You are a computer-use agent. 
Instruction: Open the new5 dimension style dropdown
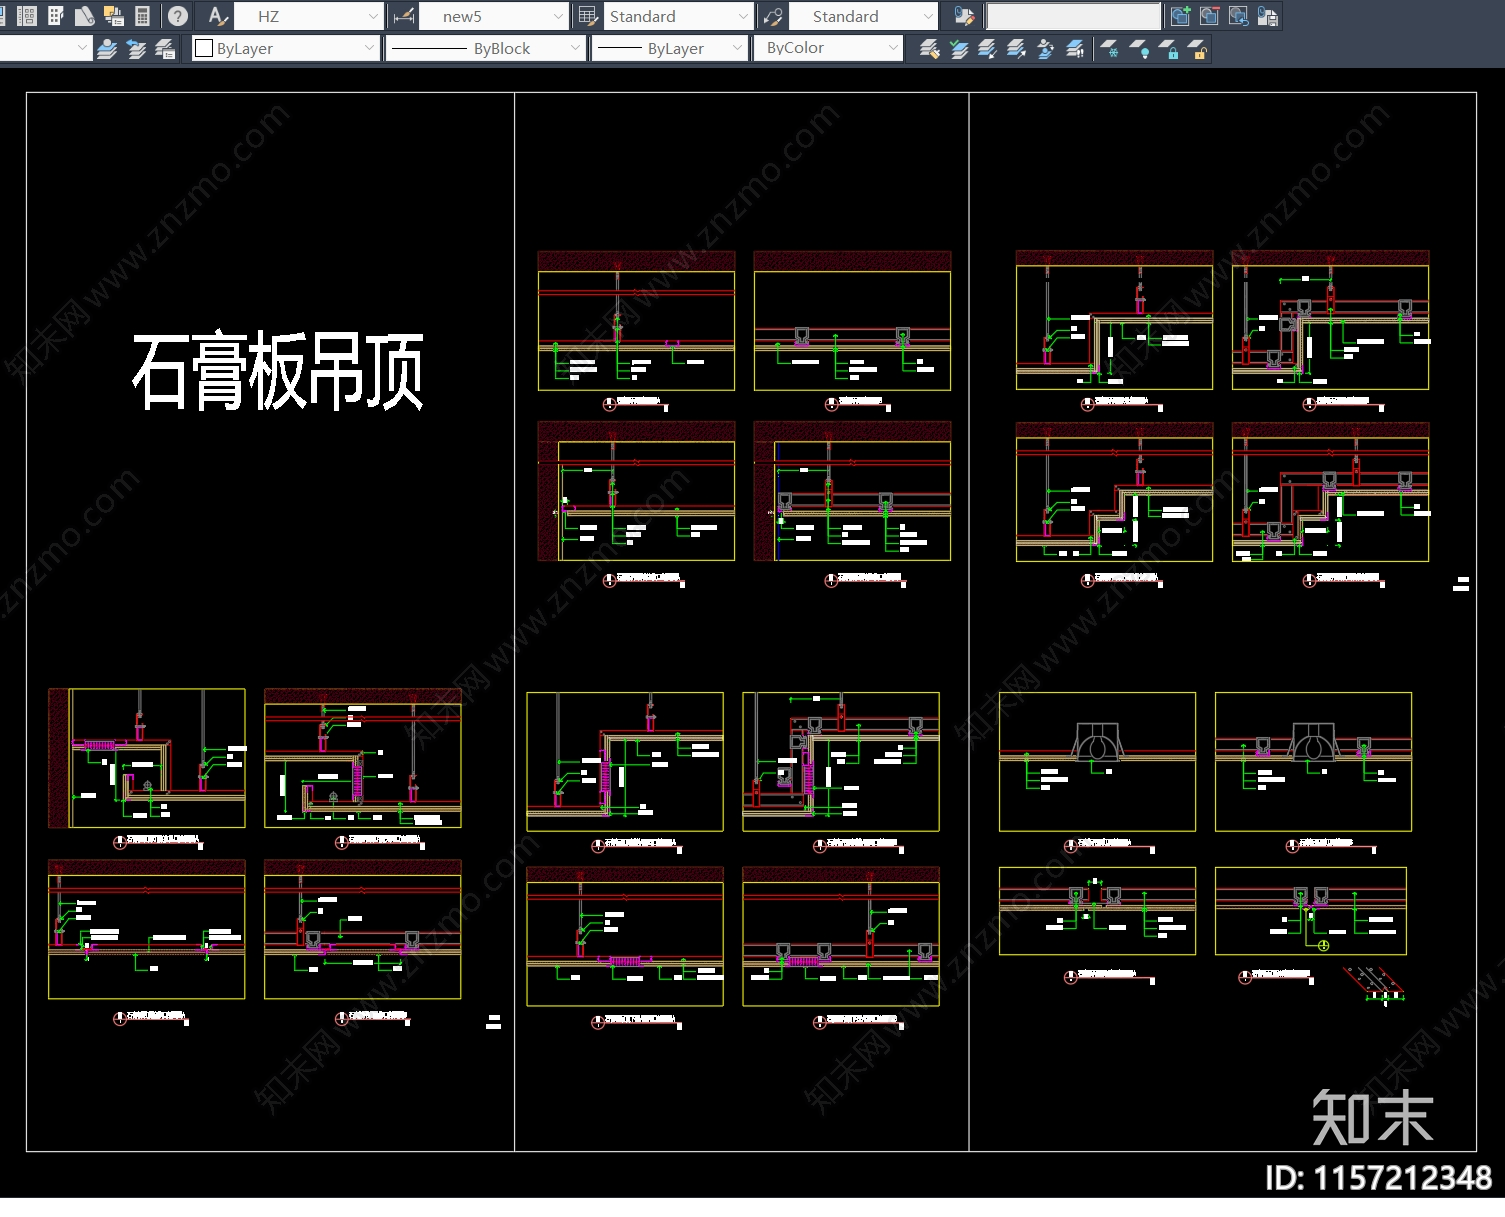494,16
